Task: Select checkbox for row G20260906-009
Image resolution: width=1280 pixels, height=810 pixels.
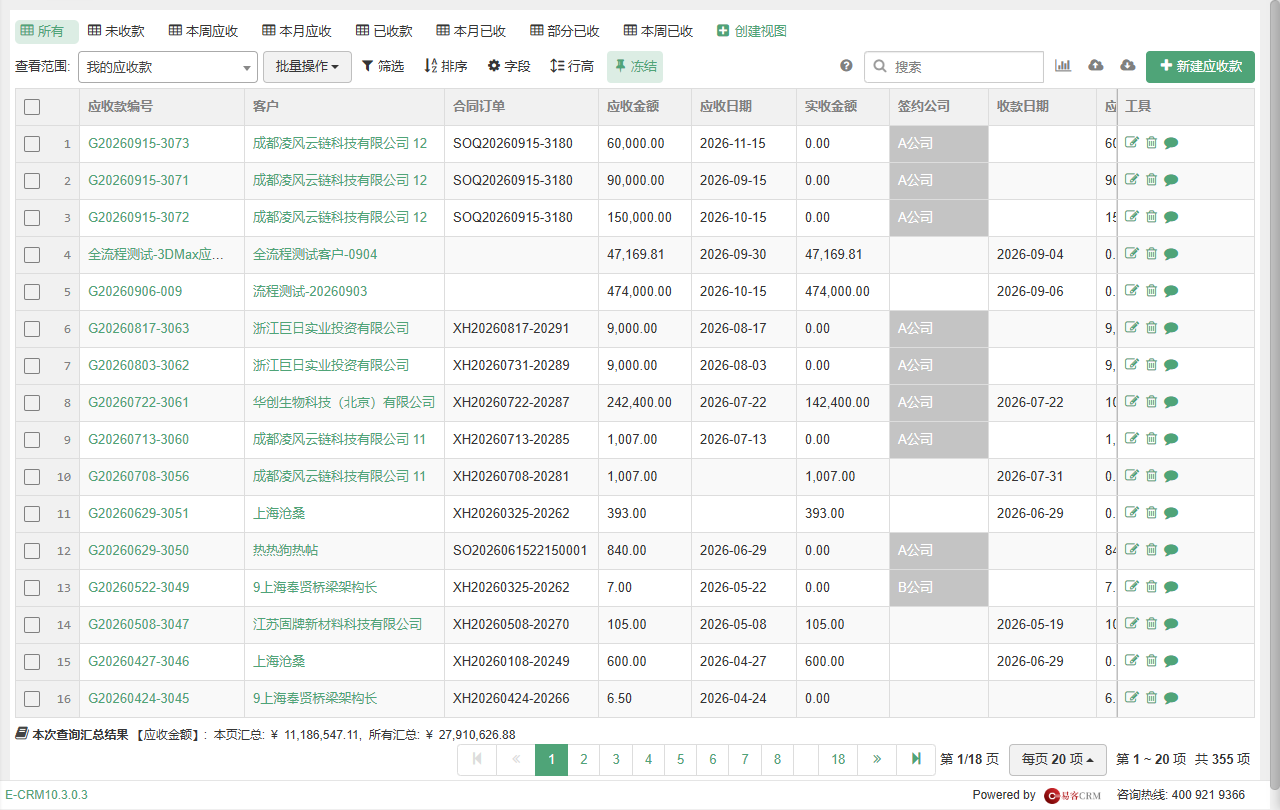Action: (x=32, y=292)
